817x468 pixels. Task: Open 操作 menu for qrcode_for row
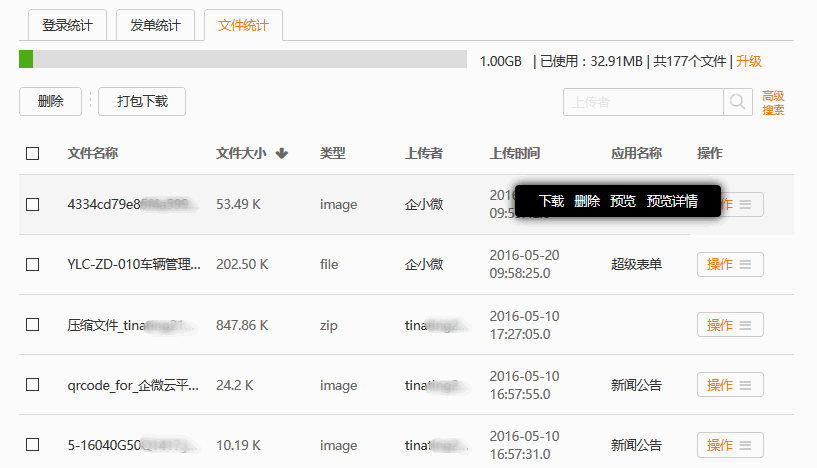[x=730, y=385]
